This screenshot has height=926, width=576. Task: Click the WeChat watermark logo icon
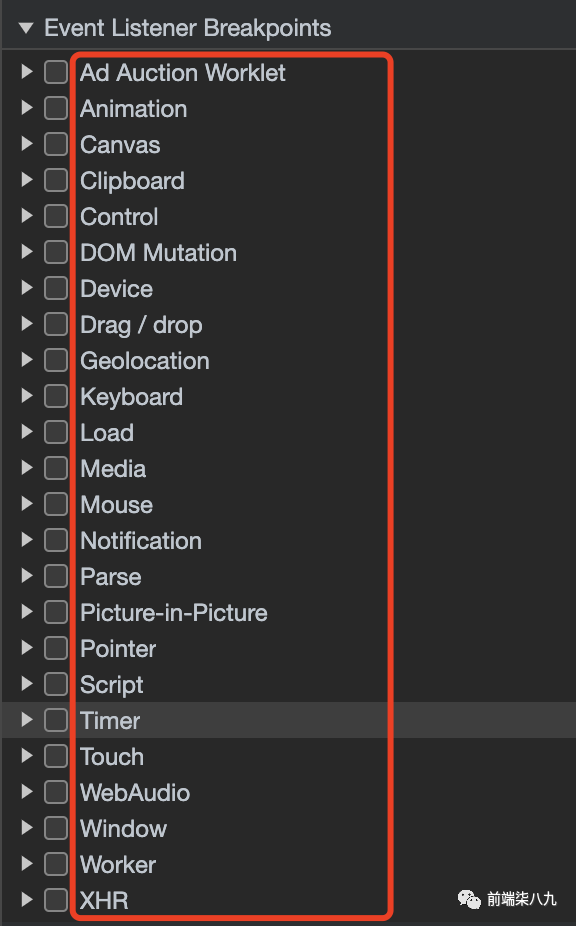pos(470,899)
